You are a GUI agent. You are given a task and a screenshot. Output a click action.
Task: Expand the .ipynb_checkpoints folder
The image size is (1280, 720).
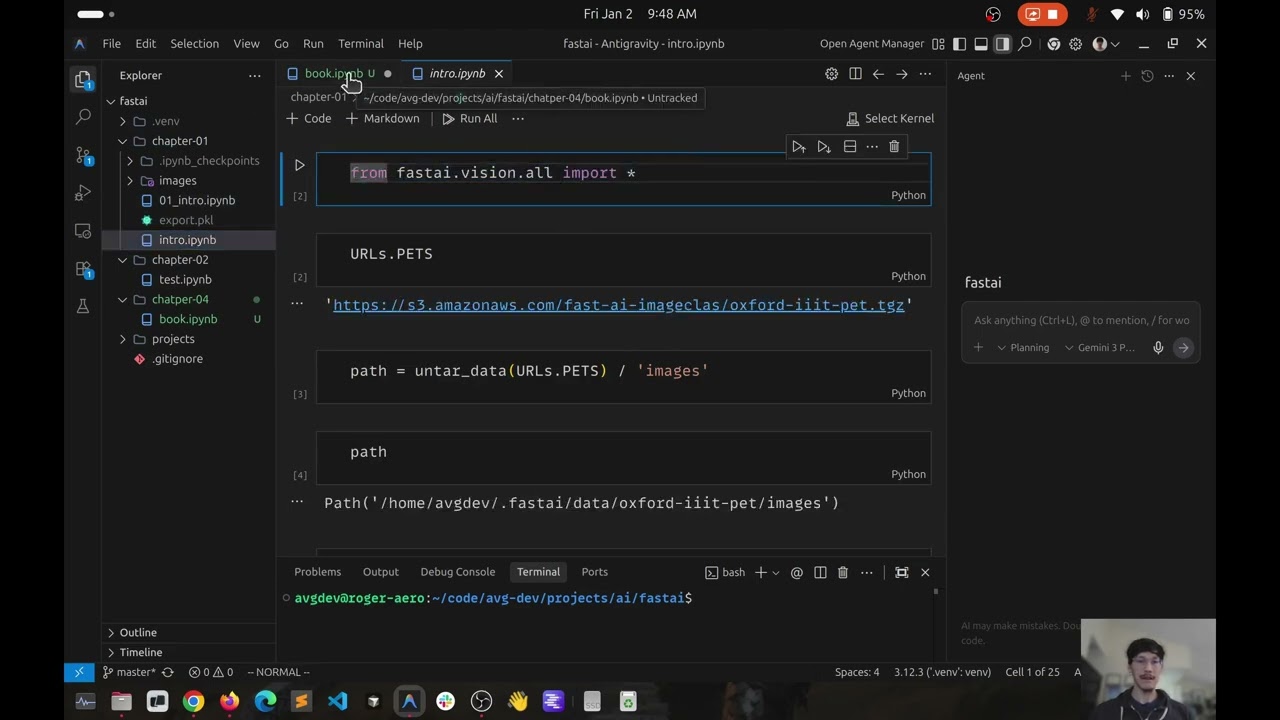[x=131, y=161]
